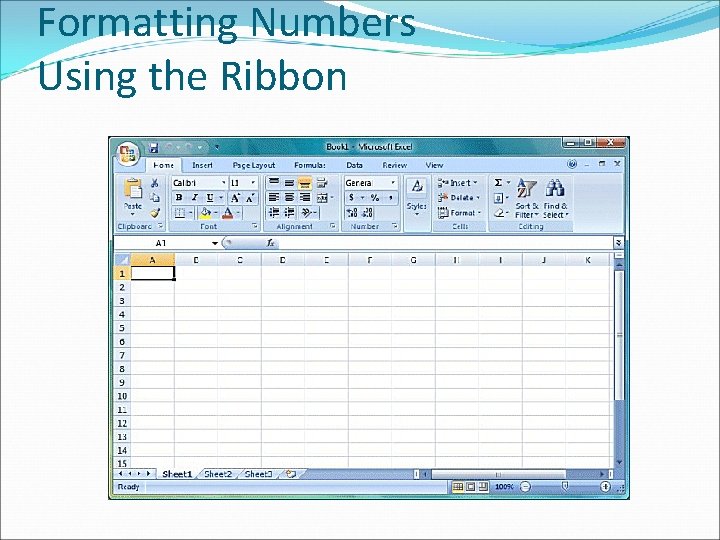The image size is (720, 540).
Task: Middle align cell contents
Action: tap(289, 183)
